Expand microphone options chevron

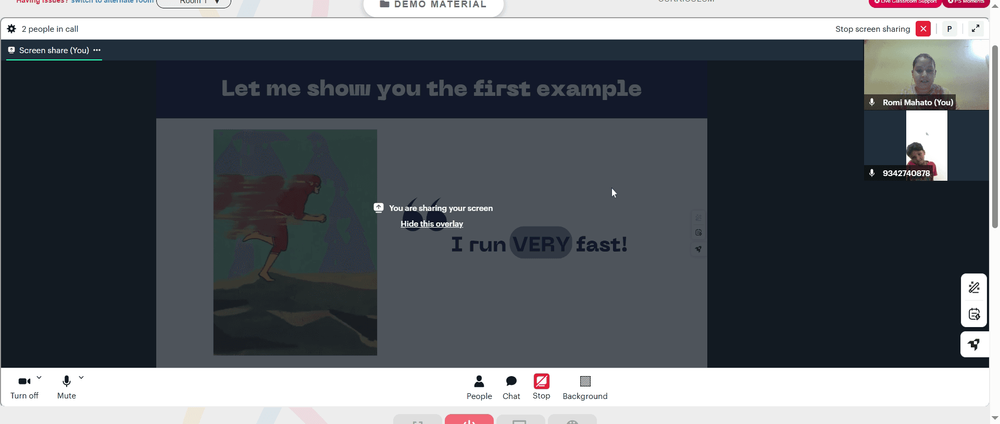[x=81, y=377]
